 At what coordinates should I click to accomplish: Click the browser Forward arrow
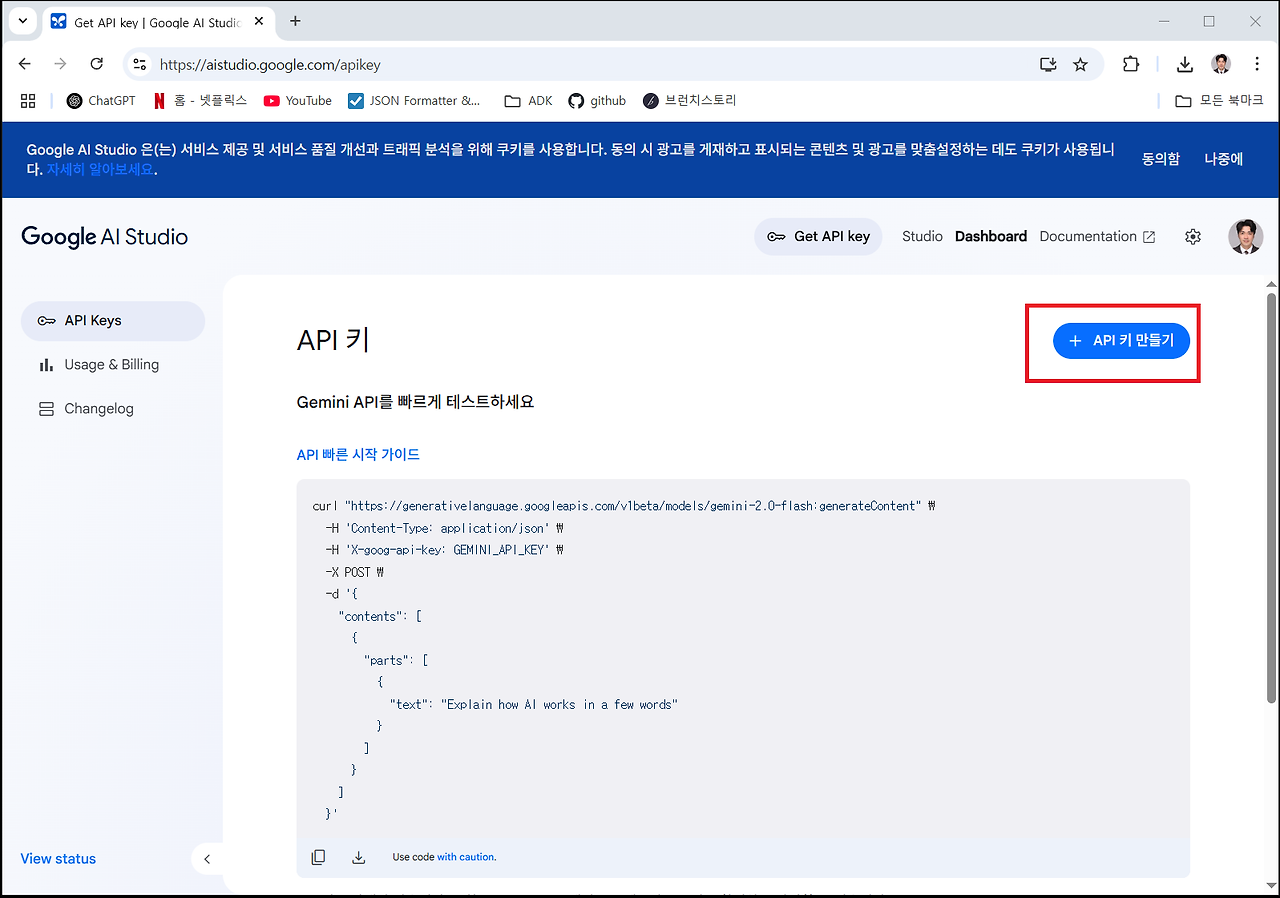click(x=61, y=64)
